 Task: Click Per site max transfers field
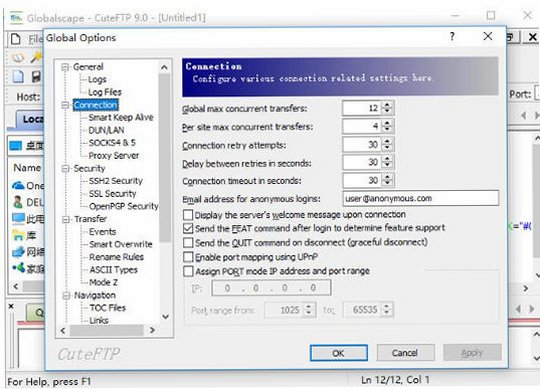(362, 126)
